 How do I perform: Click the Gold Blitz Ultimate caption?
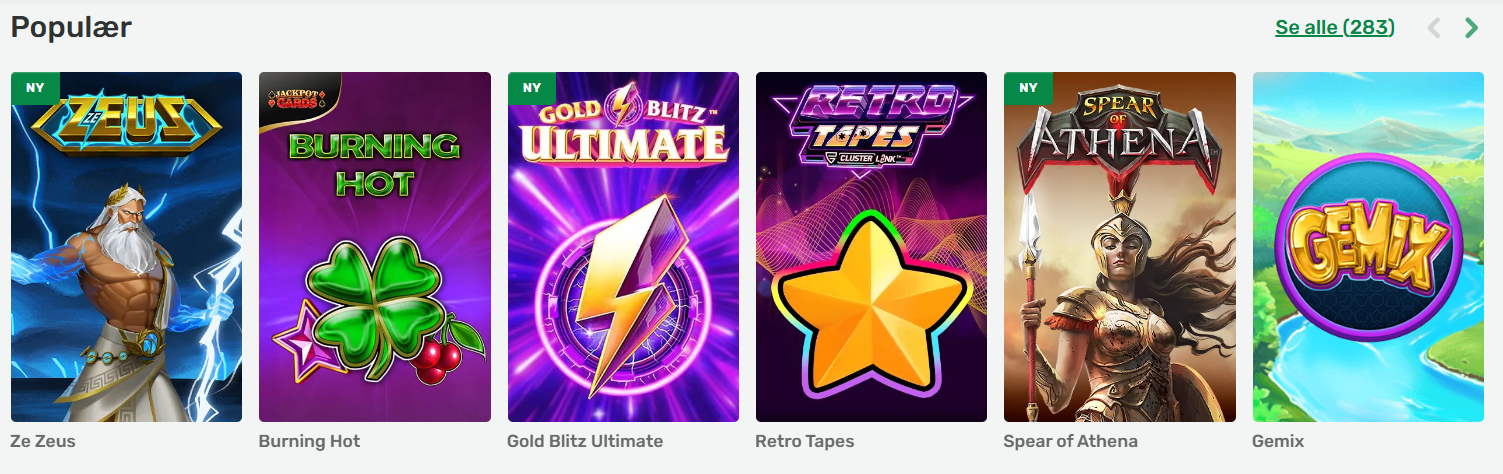coord(585,441)
